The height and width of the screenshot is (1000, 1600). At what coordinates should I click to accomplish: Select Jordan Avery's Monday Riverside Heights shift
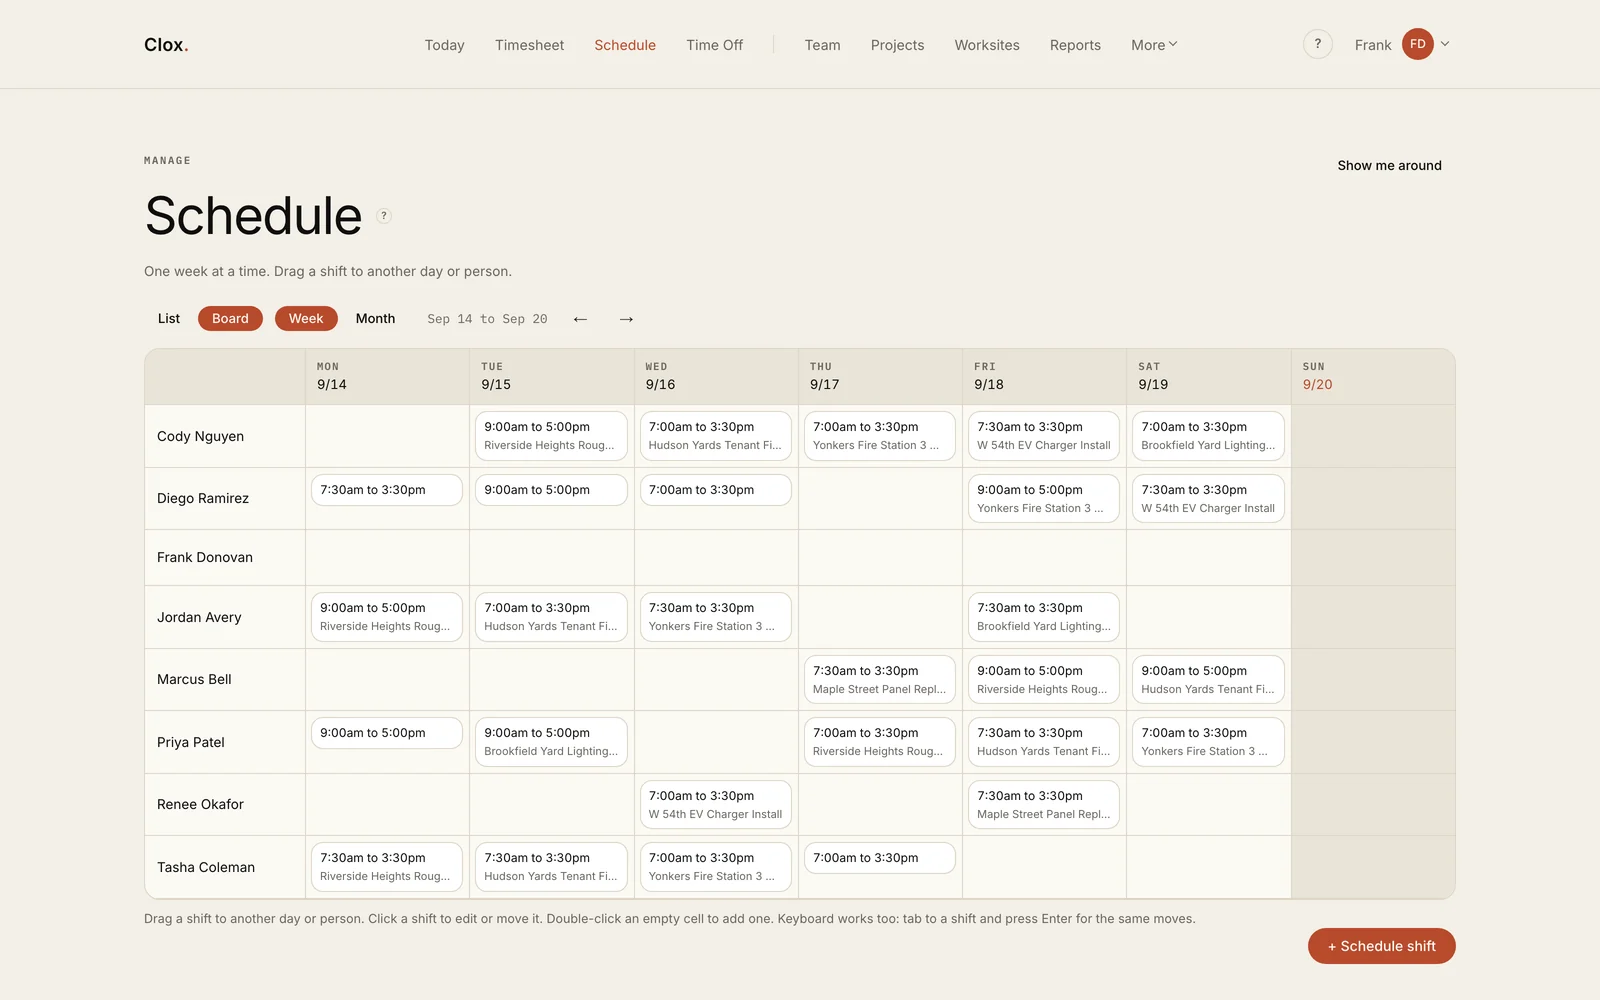tap(387, 617)
